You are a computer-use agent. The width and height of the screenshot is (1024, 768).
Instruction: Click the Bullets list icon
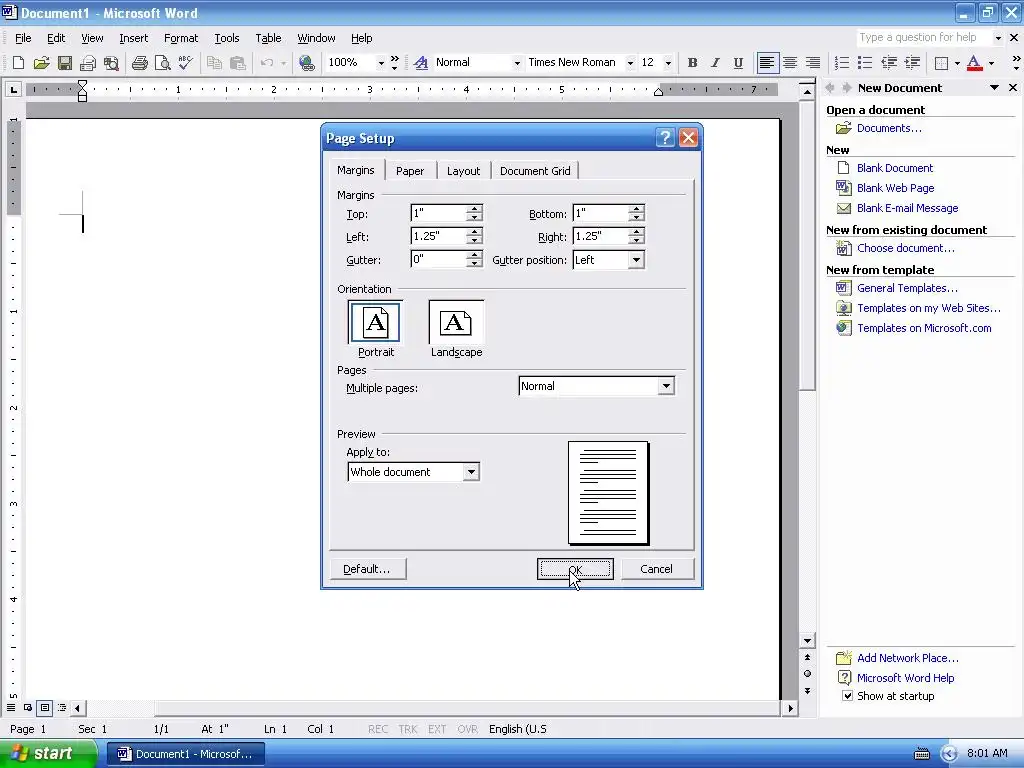click(865, 63)
